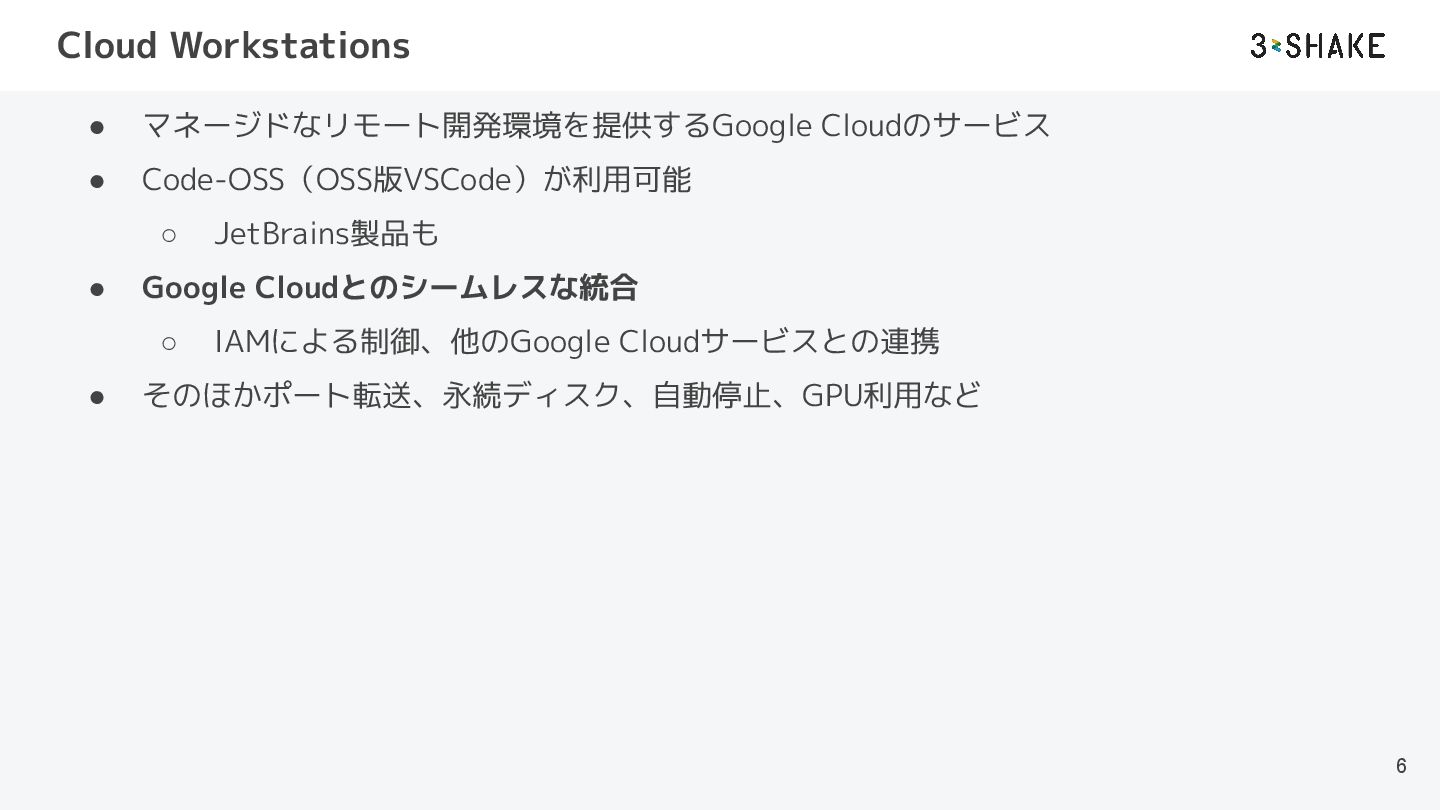Select the JetBrains製品も sub-bullet text
This screenshot has width=1440, height=810.
coord(326,234)
